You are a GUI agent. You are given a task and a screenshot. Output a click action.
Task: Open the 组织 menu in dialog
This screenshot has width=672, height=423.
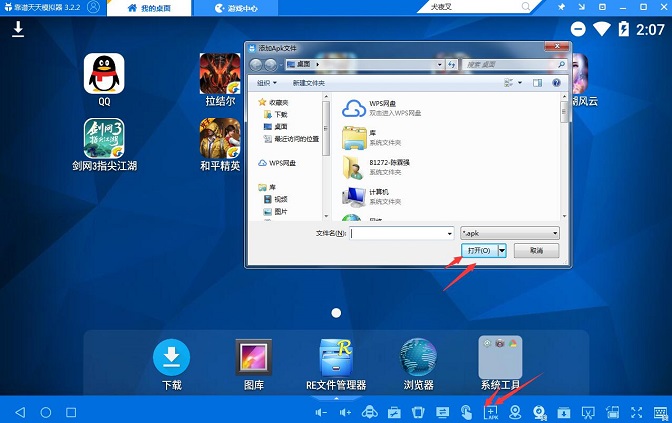[267, 83]
